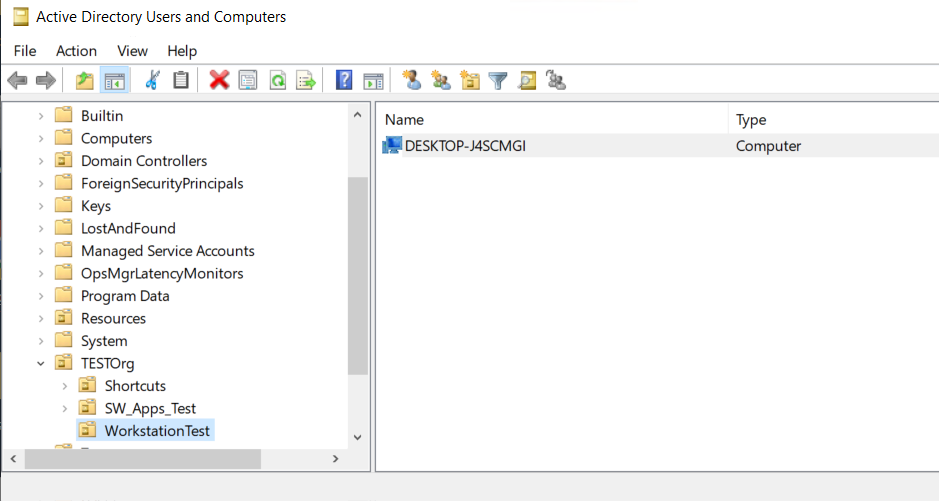Click the Back arrow in toolbar
Image resolution: width=939 pixels, height=501 pixels.
pos(17,80)
